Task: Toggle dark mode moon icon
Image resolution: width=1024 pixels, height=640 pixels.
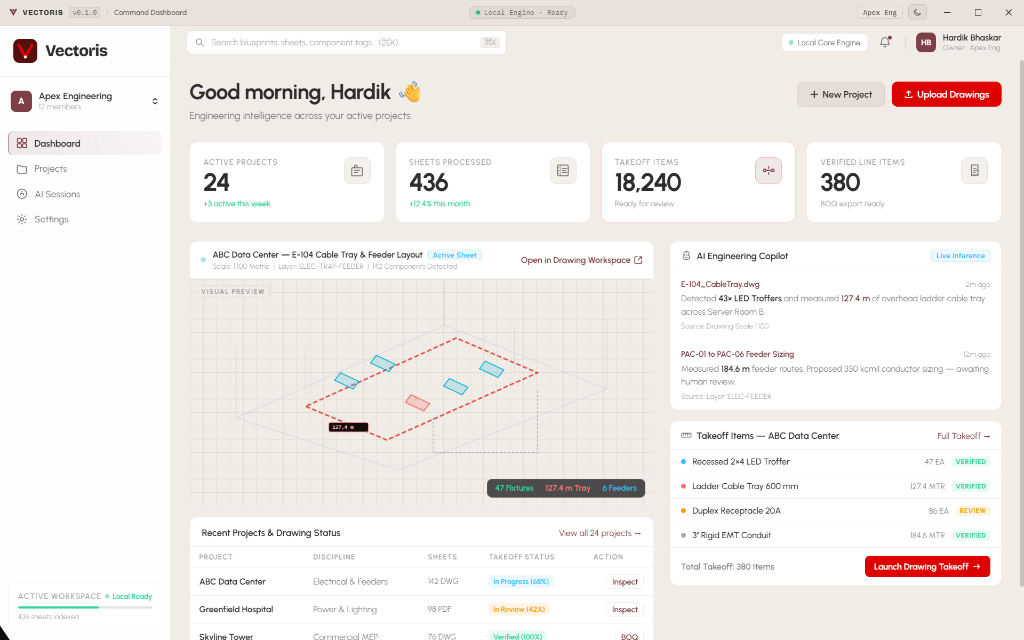Action: click(918, 12)
